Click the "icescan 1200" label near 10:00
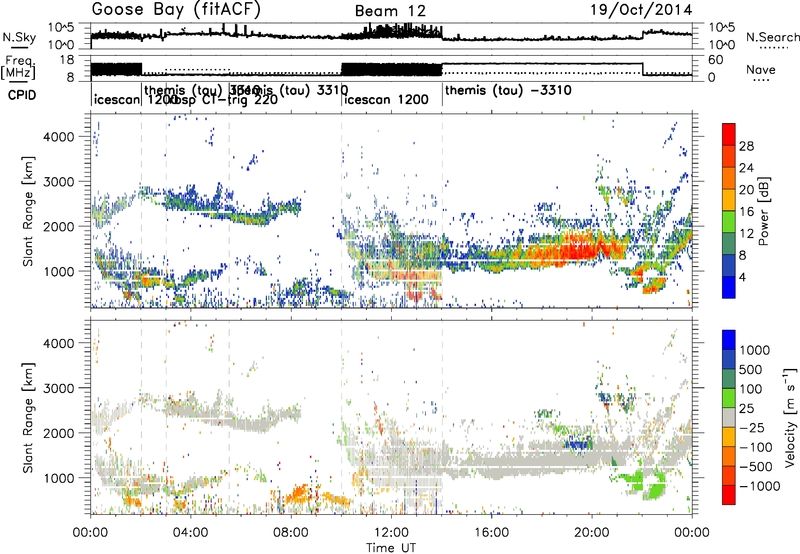This screenshot has height=554, width=800. tap(386, 99)
